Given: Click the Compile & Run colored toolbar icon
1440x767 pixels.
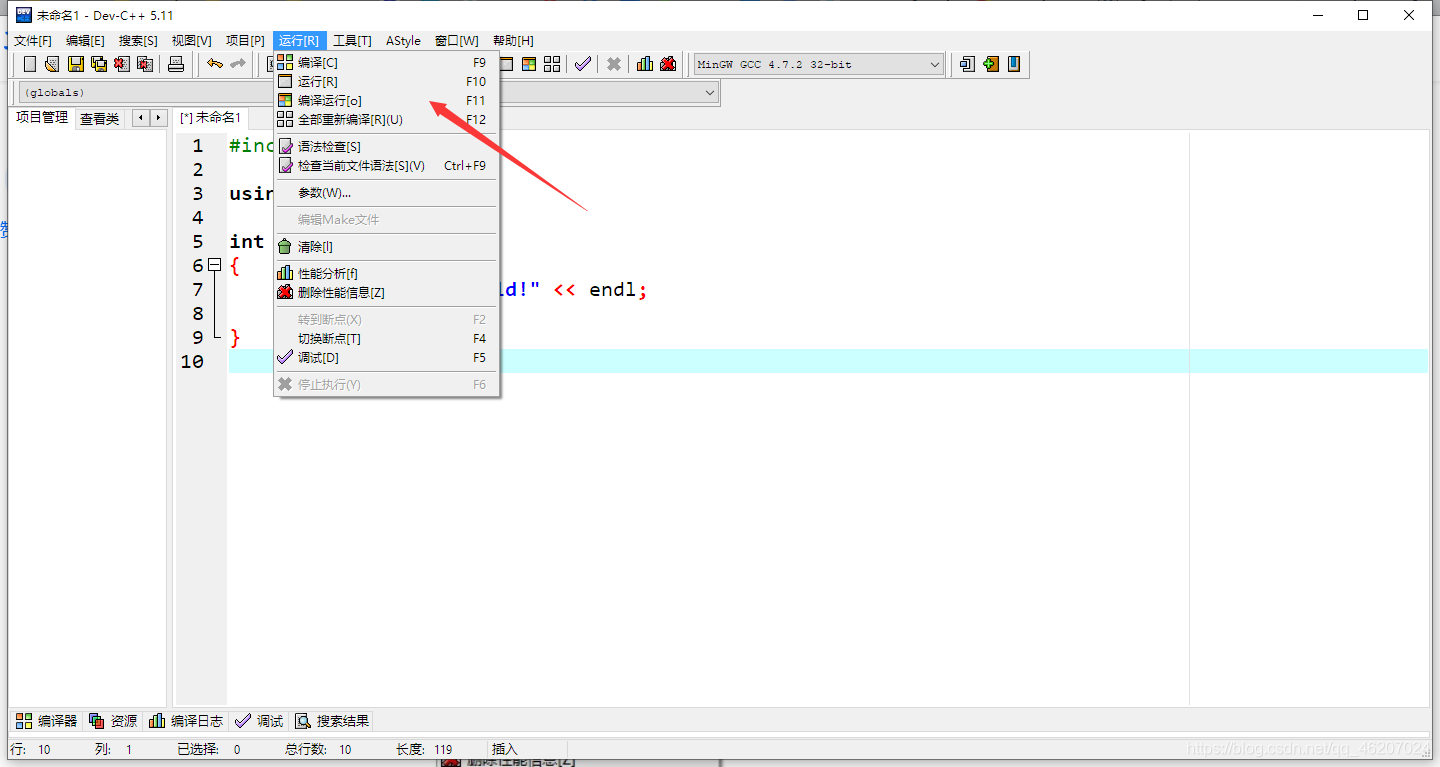Looking at the screenshot, I should 529,64.
